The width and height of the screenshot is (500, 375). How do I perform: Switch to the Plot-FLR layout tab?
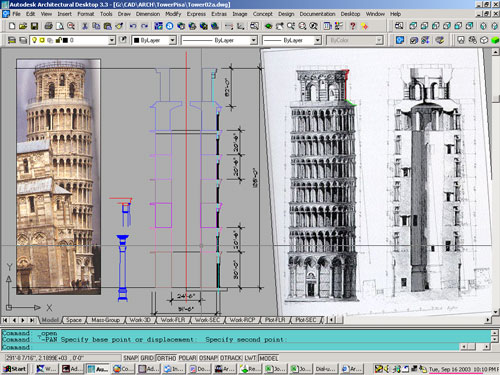pos(275,320)
